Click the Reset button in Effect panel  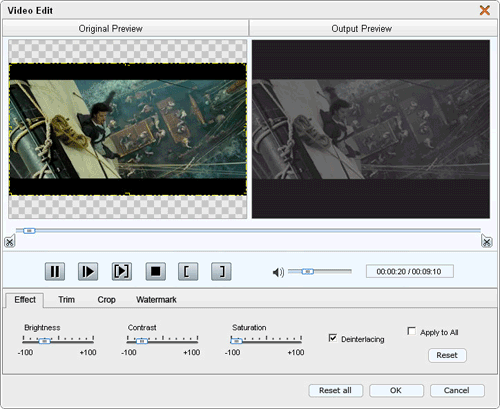point(447,355)
